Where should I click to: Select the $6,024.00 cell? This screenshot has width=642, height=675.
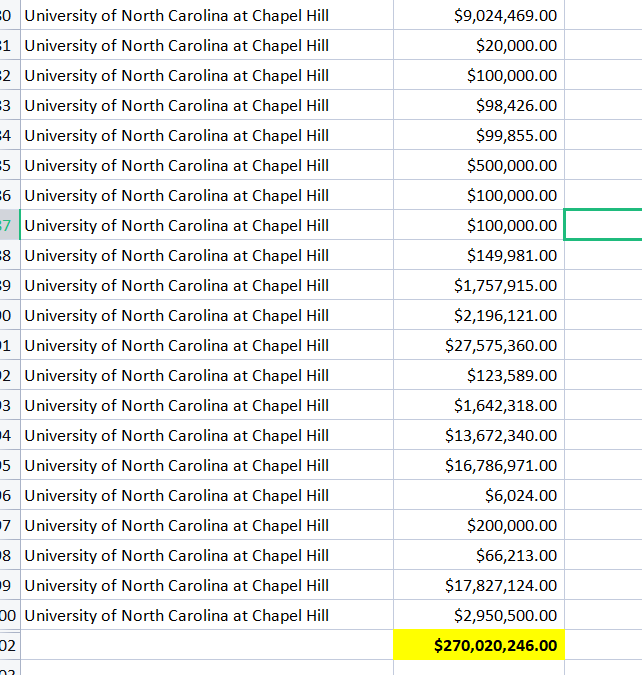pyautogui.click(x=478, y=495)
